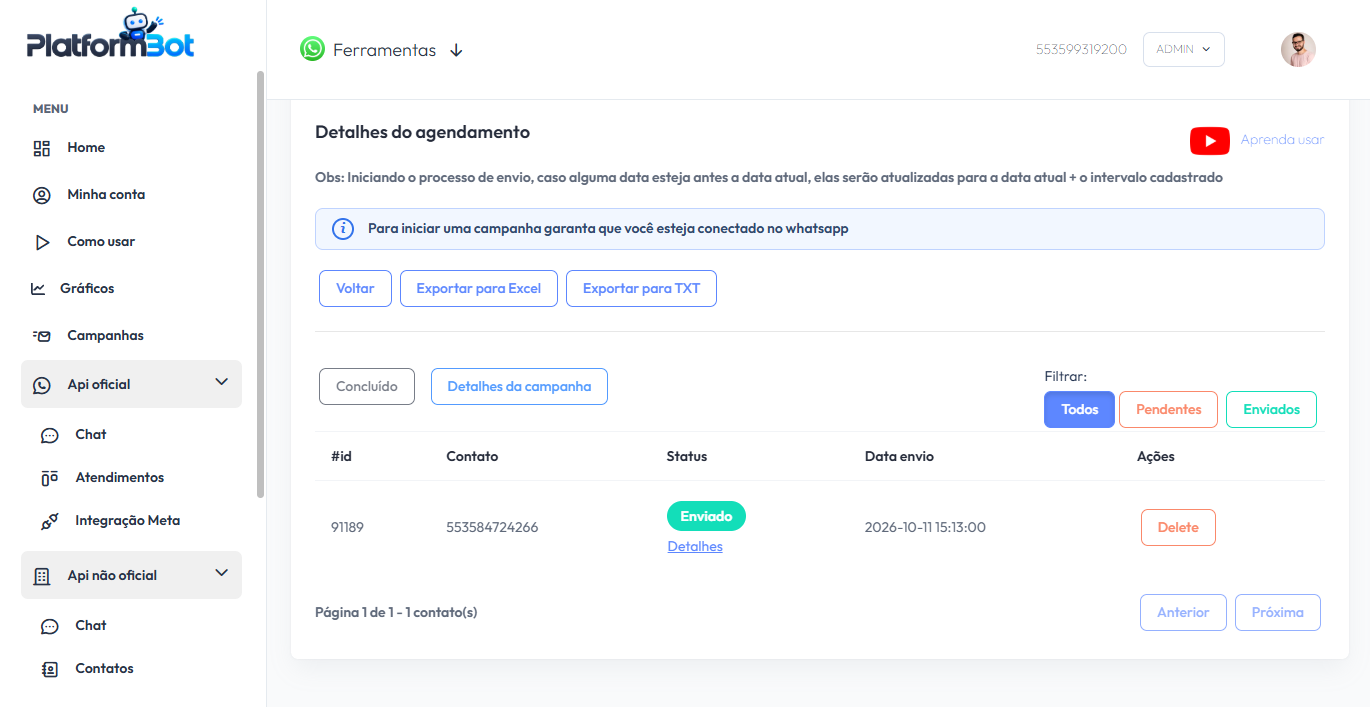Screen dimensions: 1370x707
Task: Open Atendimentos menu item
Action: pos(120,478)
